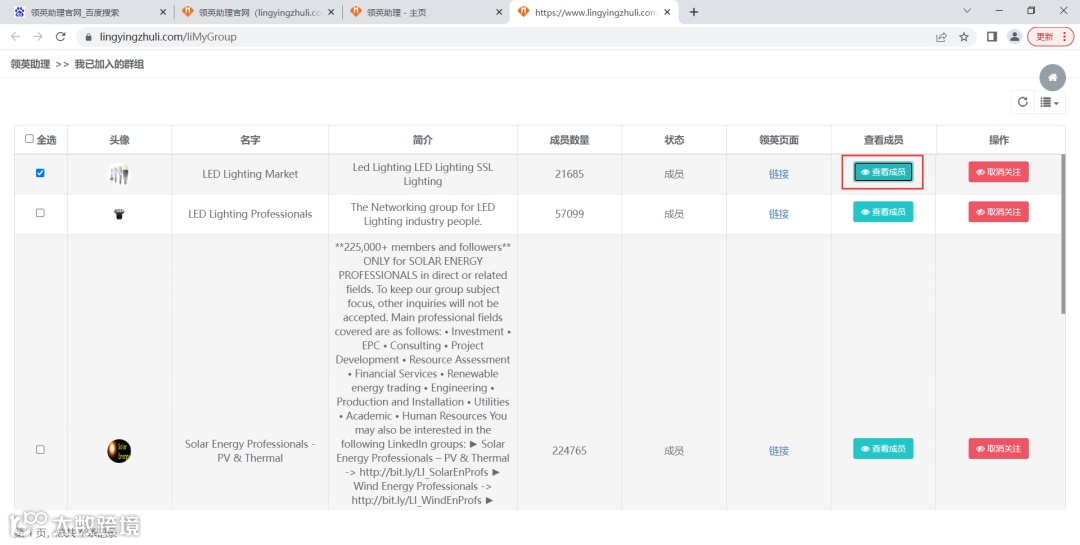Click the LED Lighting Market name cell

[250, 174]
